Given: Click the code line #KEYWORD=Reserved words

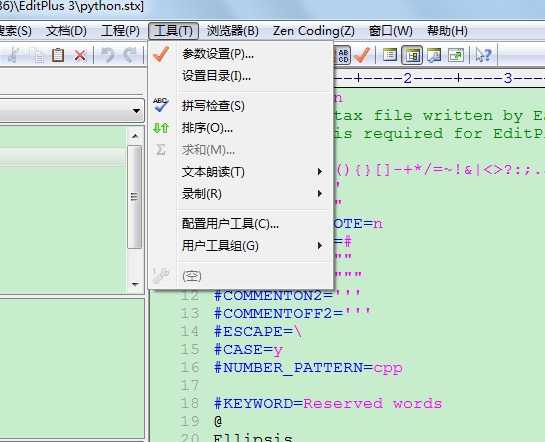Looking at the screenshot, I should 328,404.
